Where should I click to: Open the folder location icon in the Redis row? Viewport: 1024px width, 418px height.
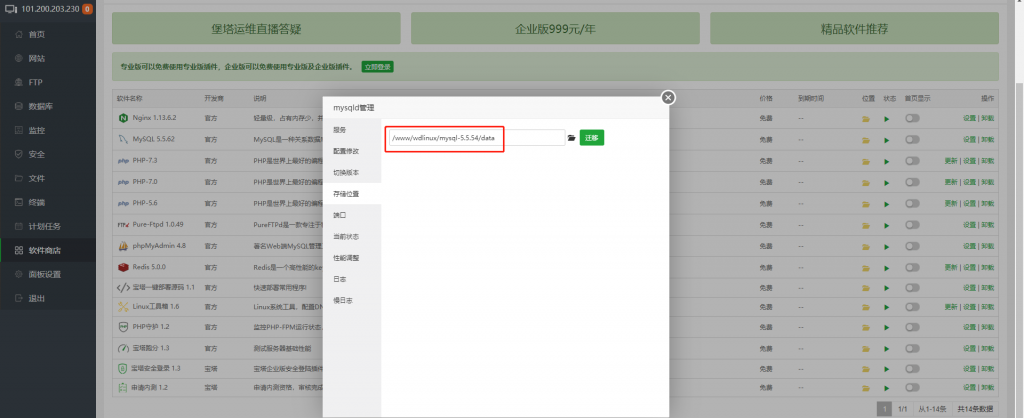(866, 267)
